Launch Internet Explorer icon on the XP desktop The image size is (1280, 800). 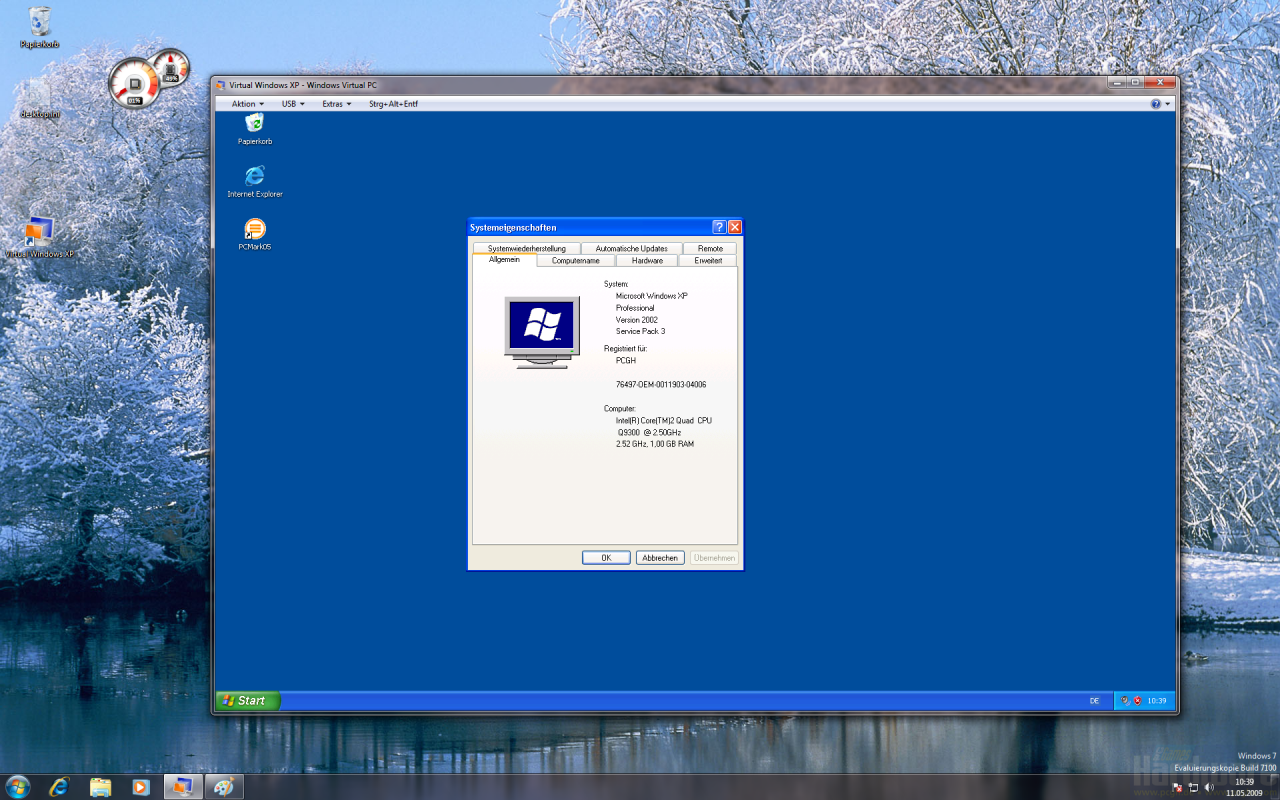click(255, 182)
